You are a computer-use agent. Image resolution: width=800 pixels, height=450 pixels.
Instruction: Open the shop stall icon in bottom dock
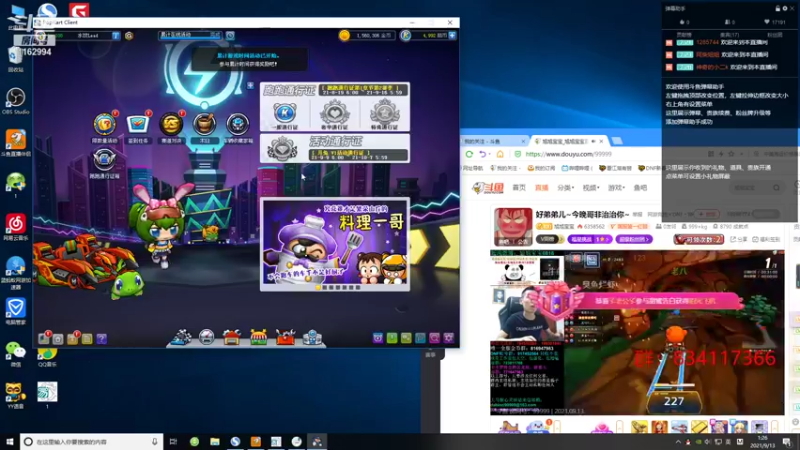259,337
